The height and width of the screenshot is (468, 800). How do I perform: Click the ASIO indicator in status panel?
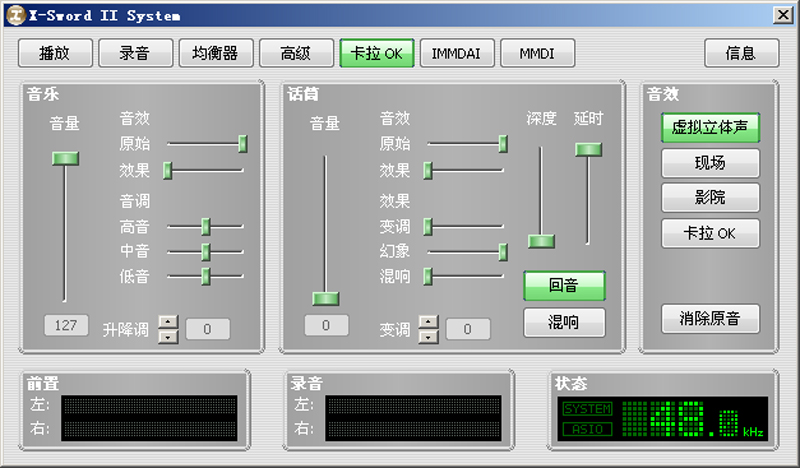[587, 429]
